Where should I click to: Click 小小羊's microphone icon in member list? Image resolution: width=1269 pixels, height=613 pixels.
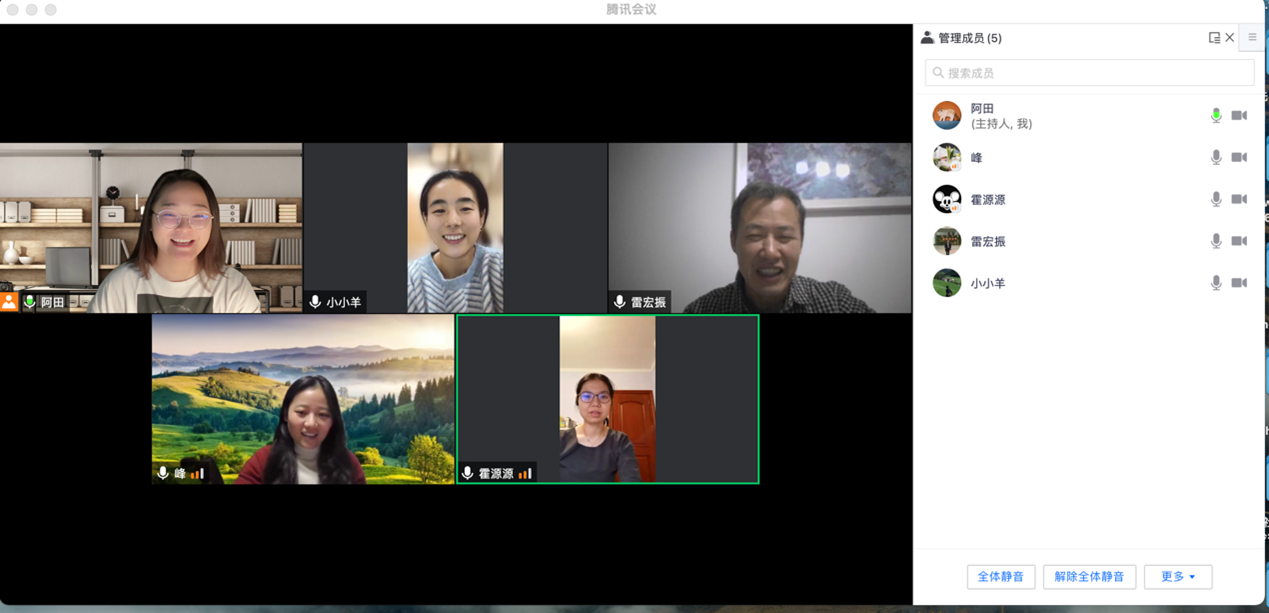pos(1216,284)
